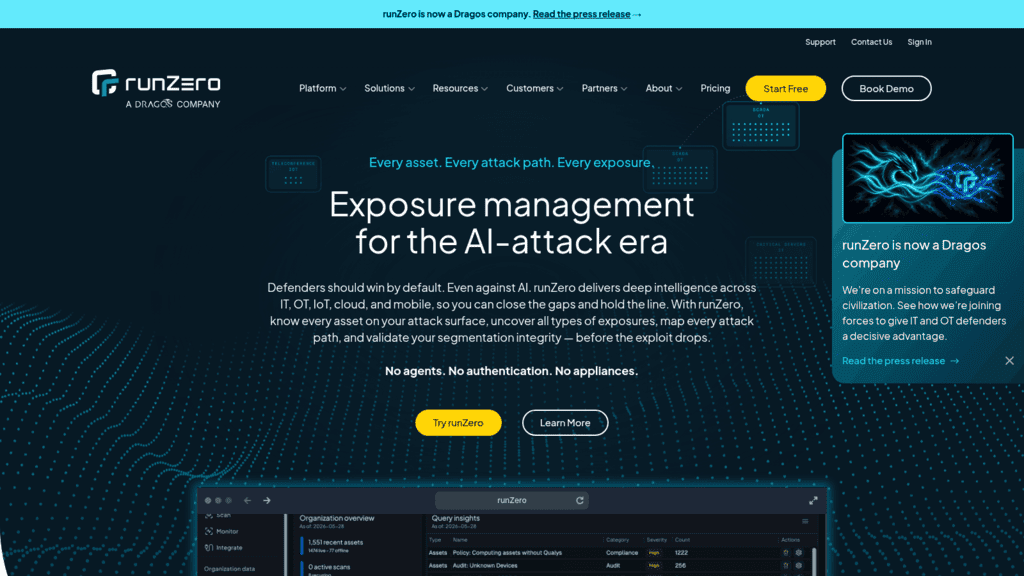
Task: Click the runZero preview address bar
Action: (x=511, y=500)
